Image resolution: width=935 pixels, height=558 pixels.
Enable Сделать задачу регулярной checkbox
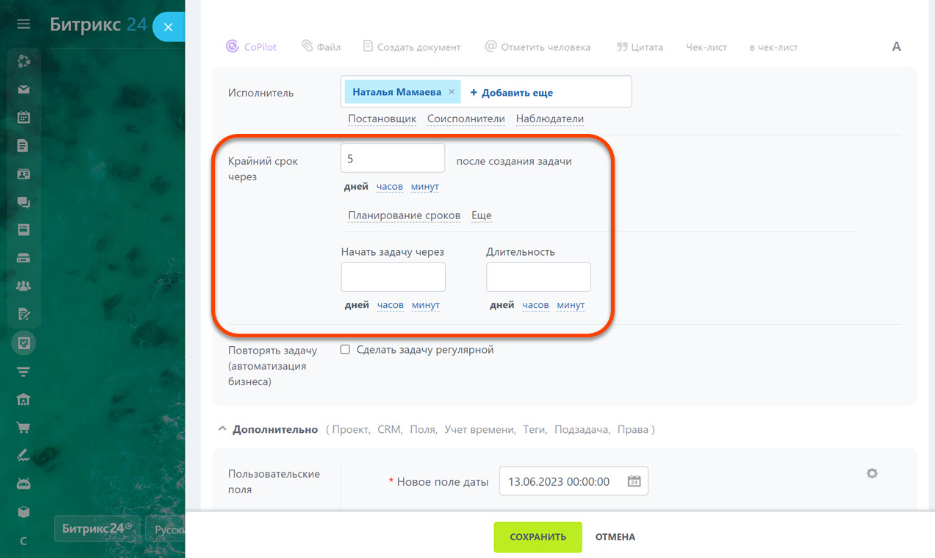345,350
